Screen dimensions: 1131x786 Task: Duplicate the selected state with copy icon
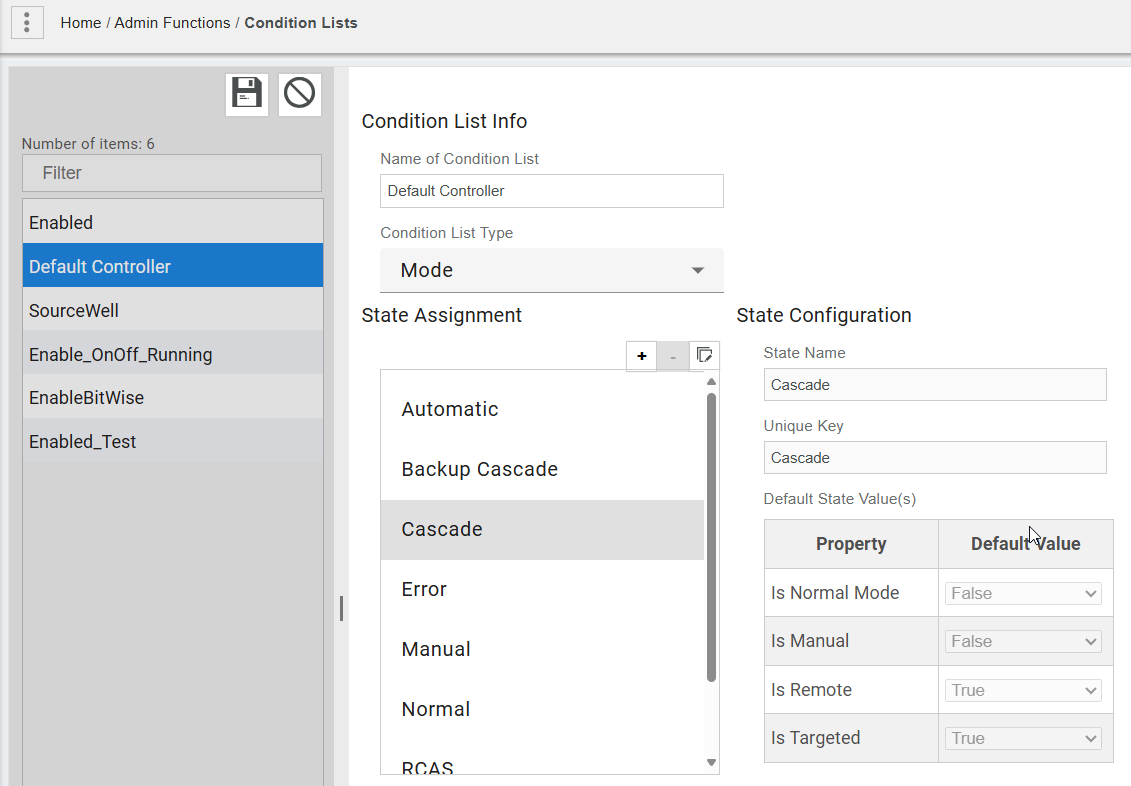point(705,356)
